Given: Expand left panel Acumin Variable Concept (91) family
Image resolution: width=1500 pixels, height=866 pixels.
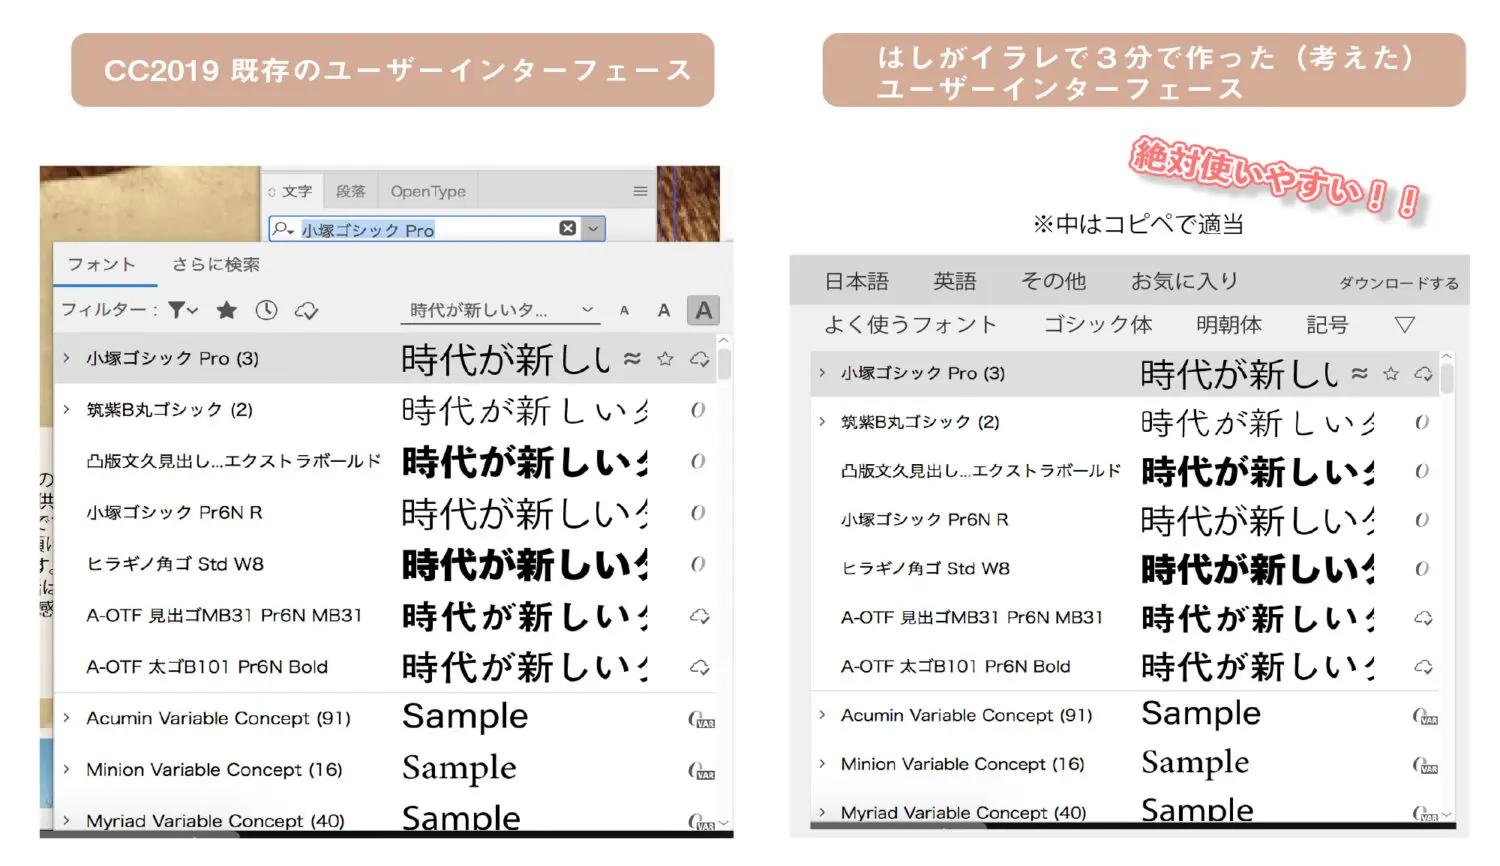Looking at the screenshot, I should tap(67, 718).
